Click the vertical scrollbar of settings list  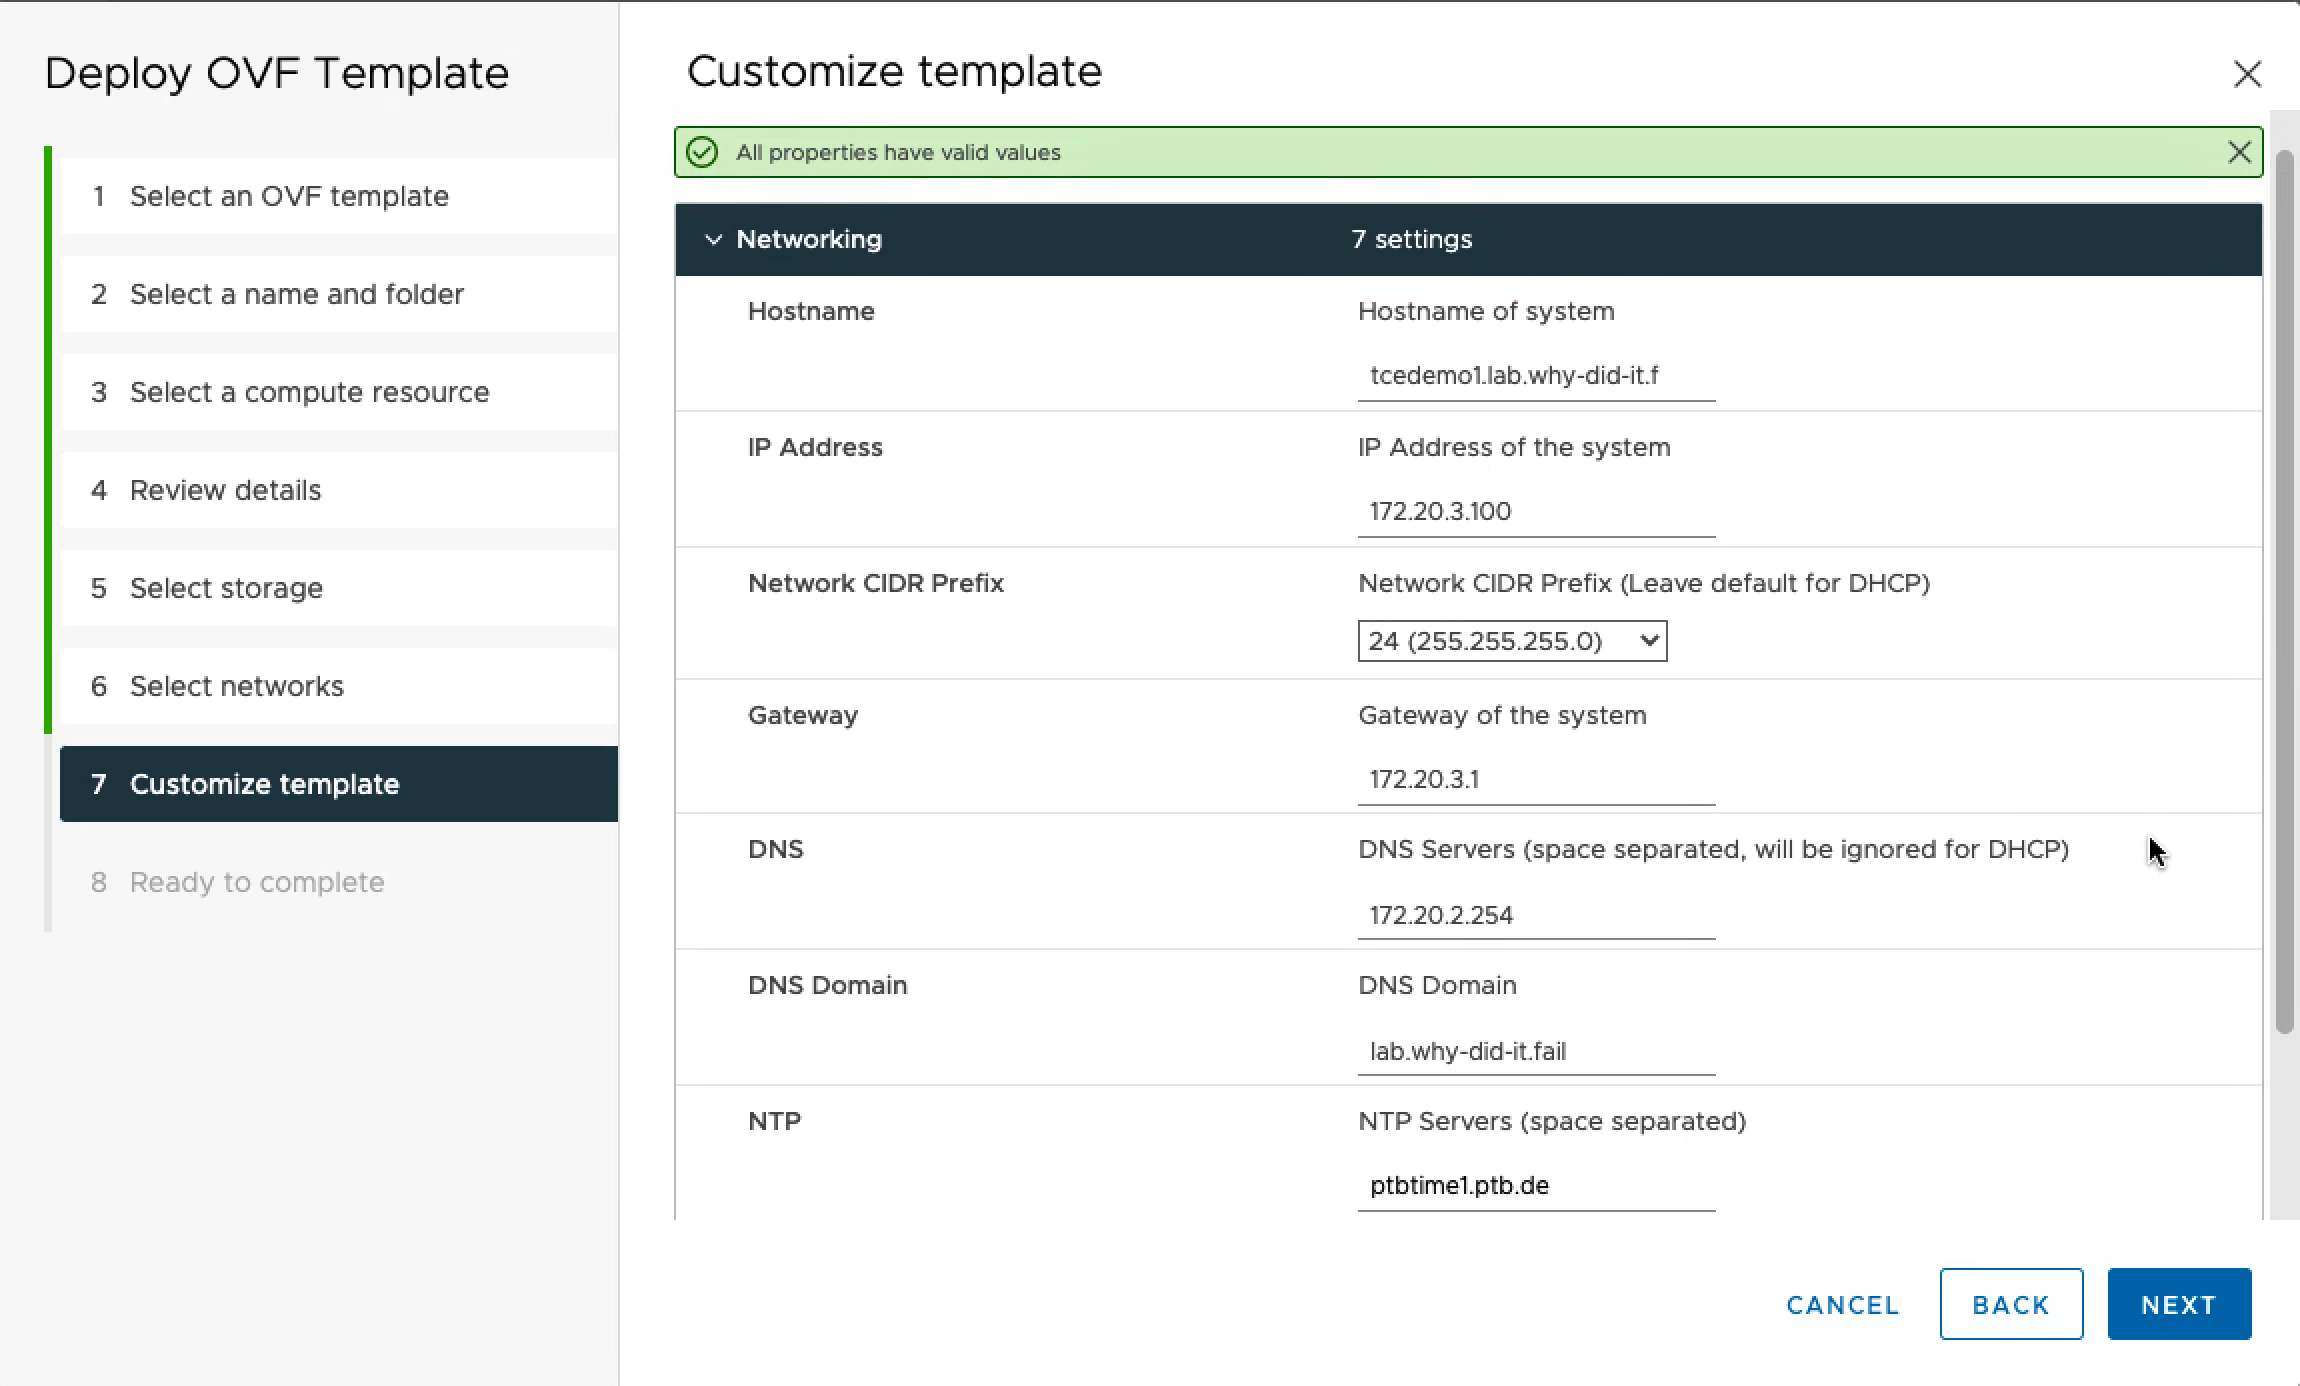click(x=2284, y=590)
